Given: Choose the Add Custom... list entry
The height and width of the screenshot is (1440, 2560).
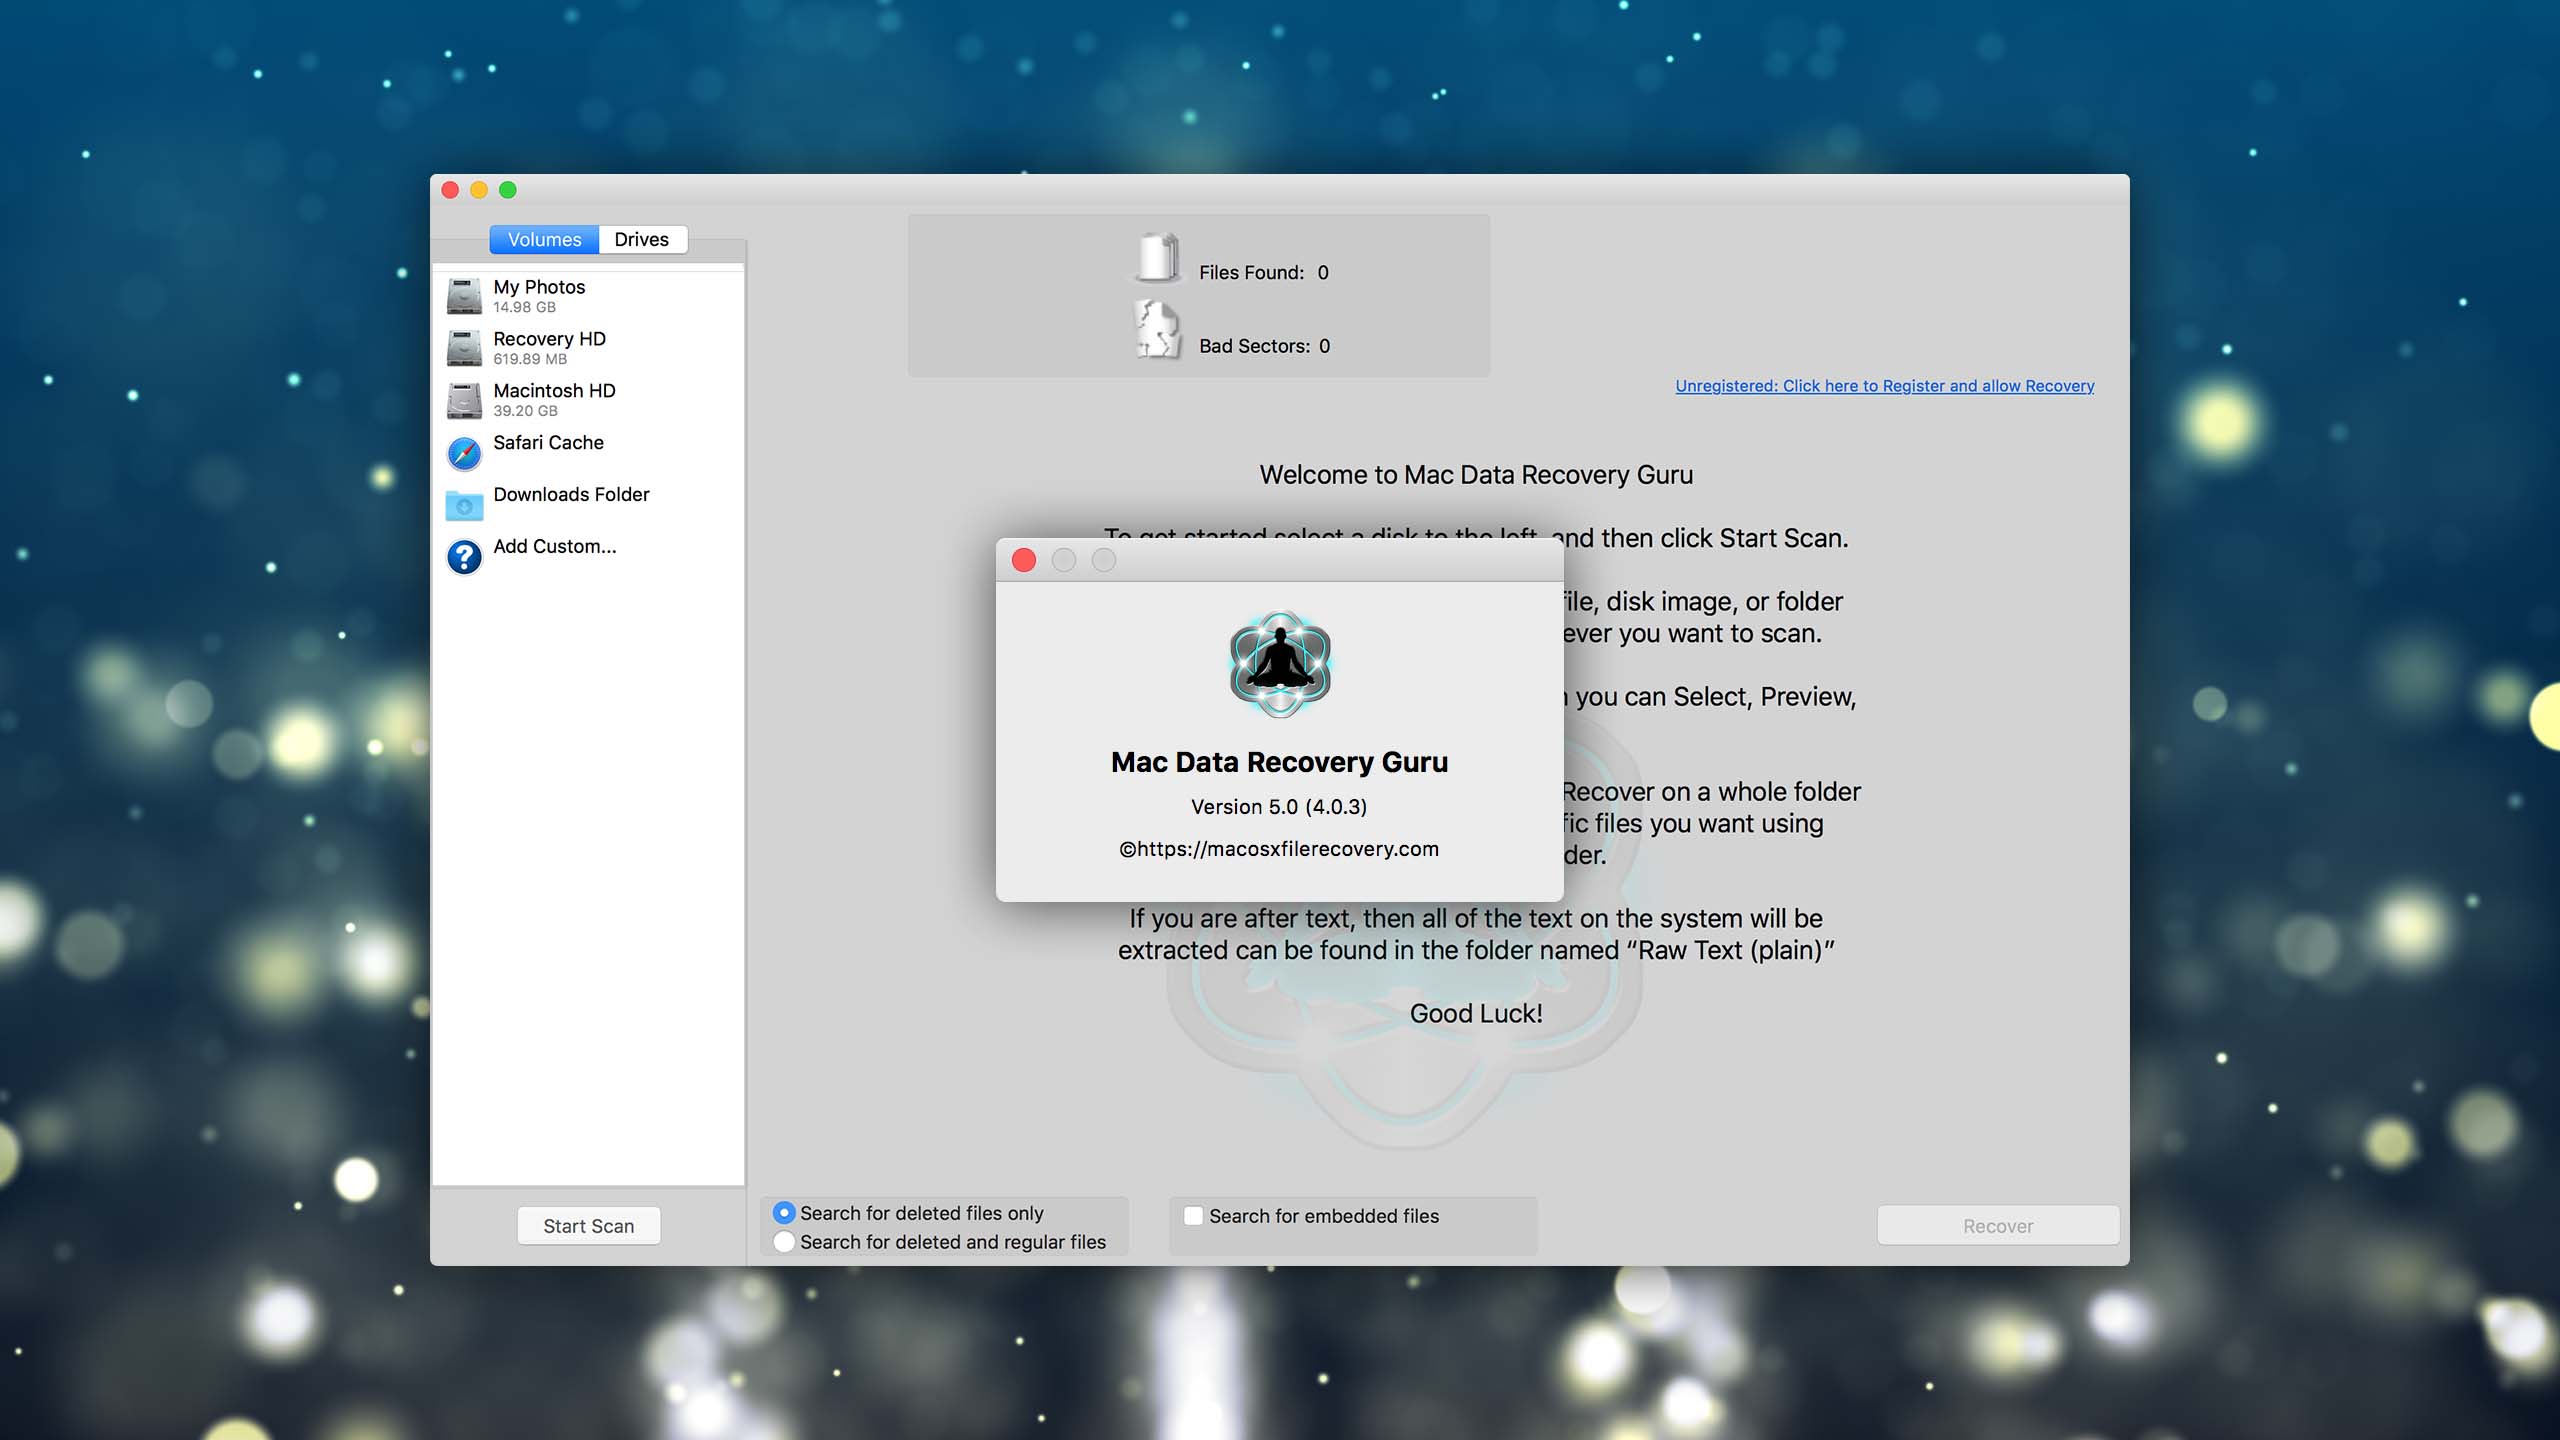Looking at the screenshot, I should tap(588, 557).
